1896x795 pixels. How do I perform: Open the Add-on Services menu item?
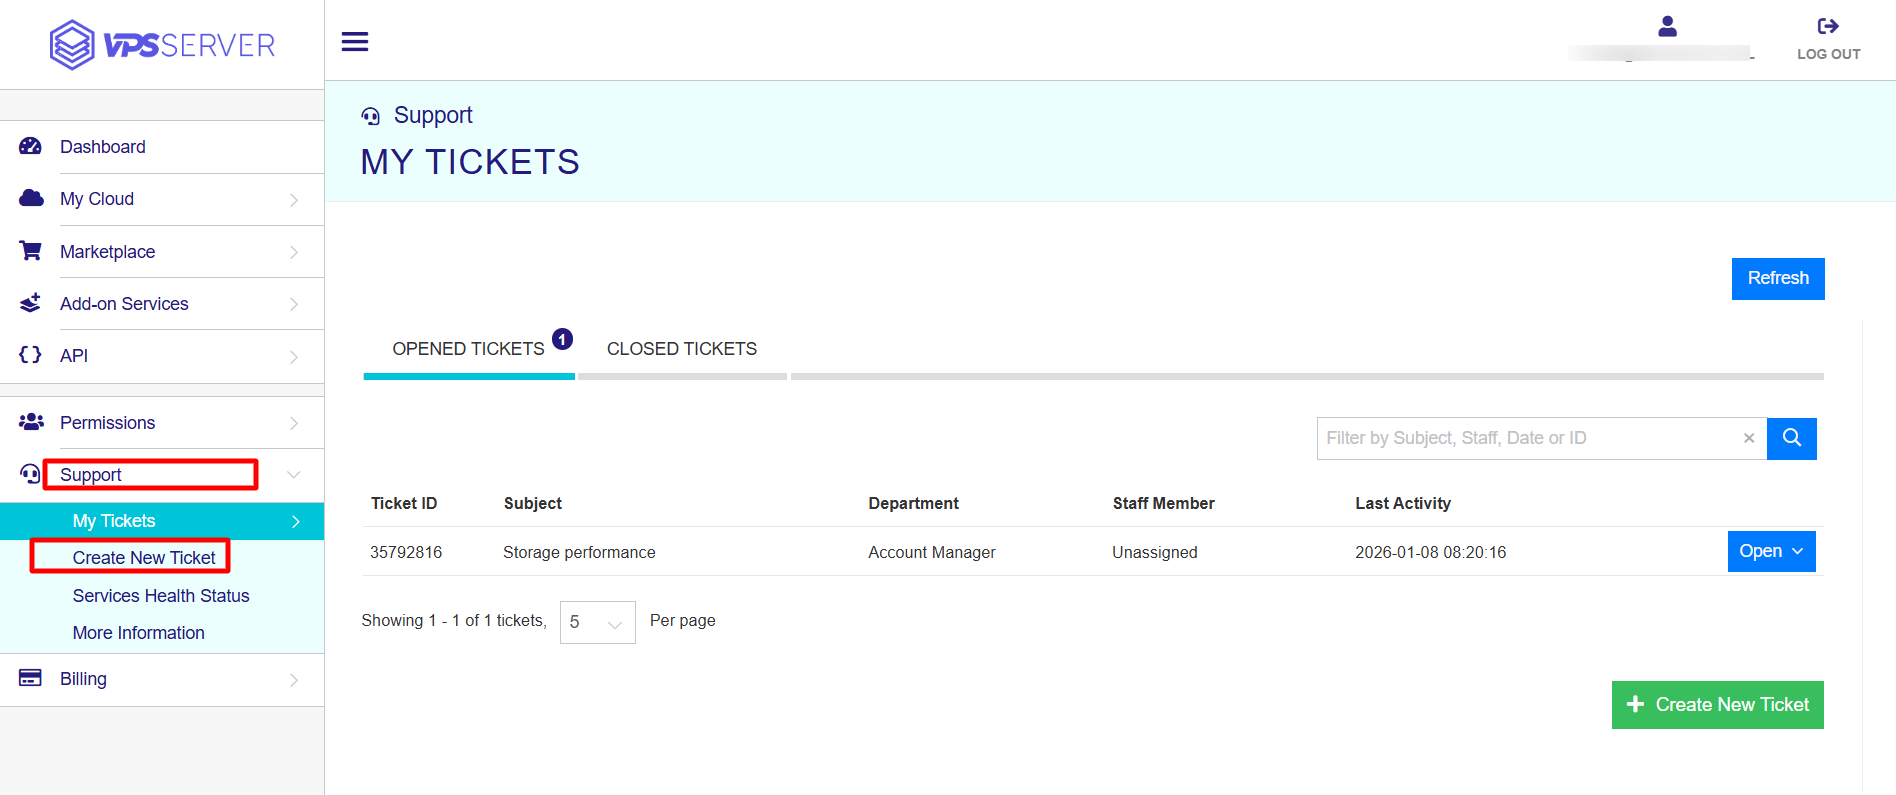124,304
